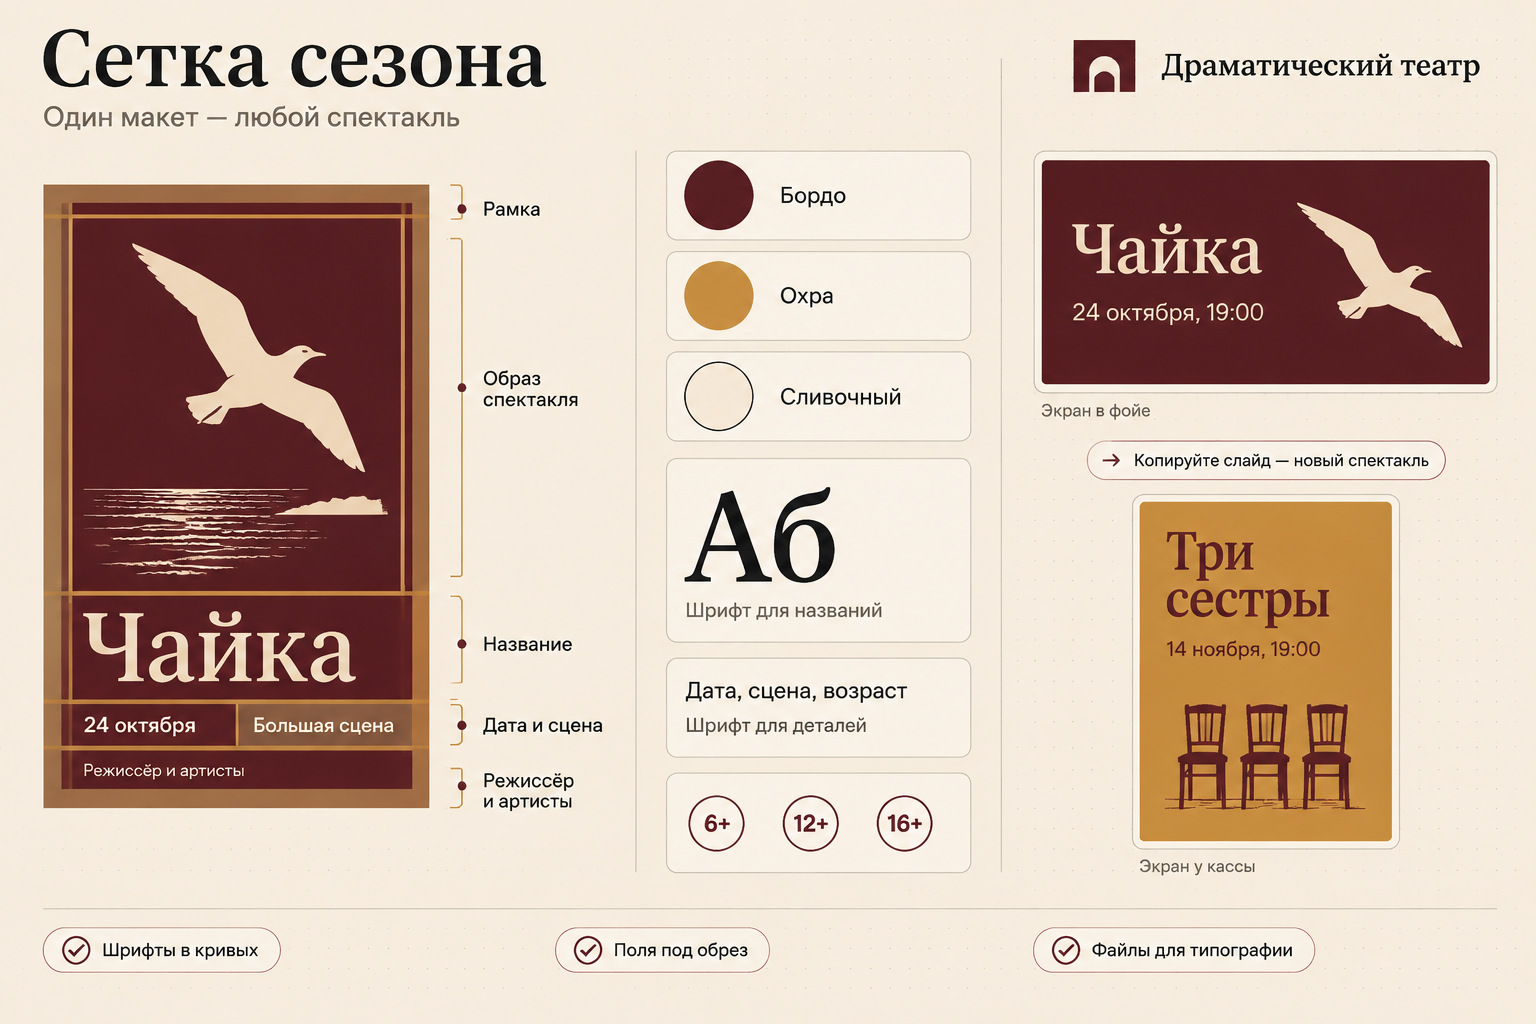Click the Dramatic Theatre arch logo
1536x1024 pixels.
[1104, 66]
